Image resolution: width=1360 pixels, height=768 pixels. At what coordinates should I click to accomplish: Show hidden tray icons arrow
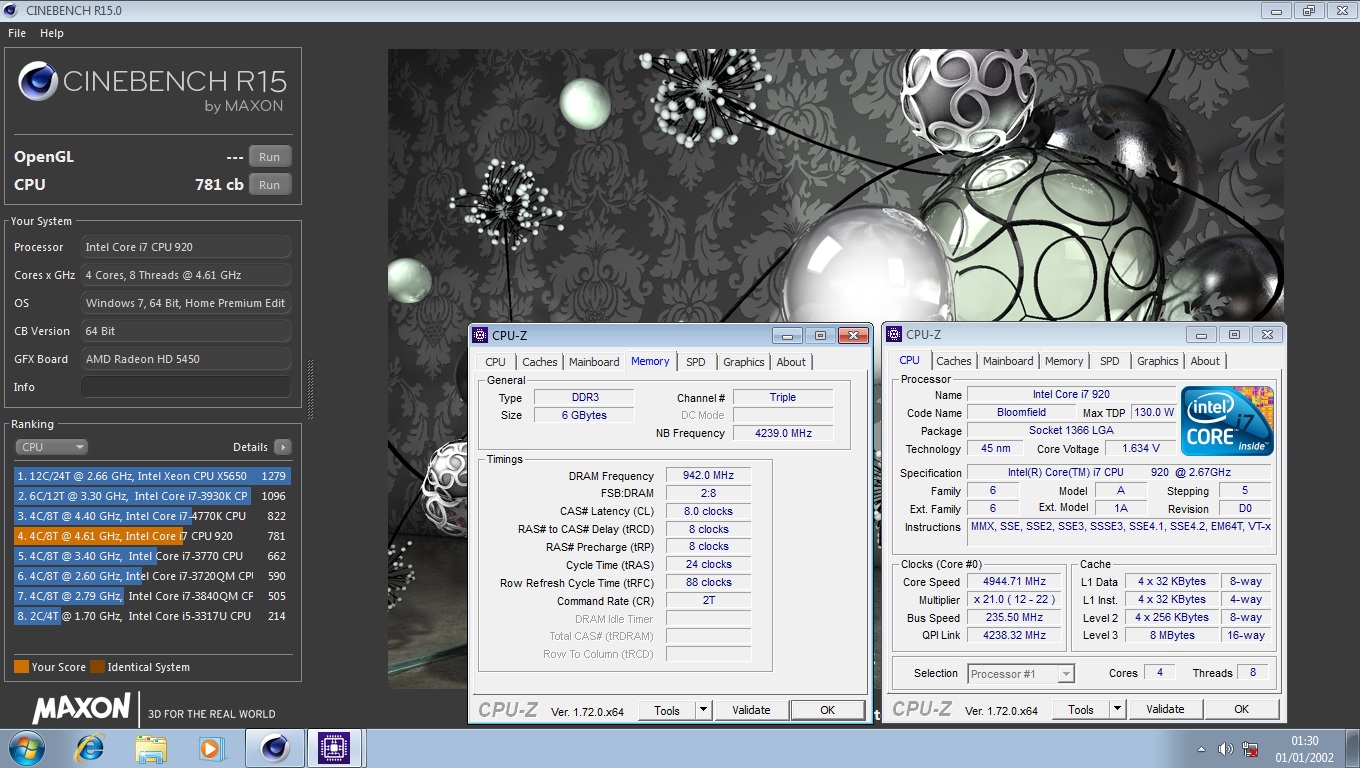[x=1201, y=749]
